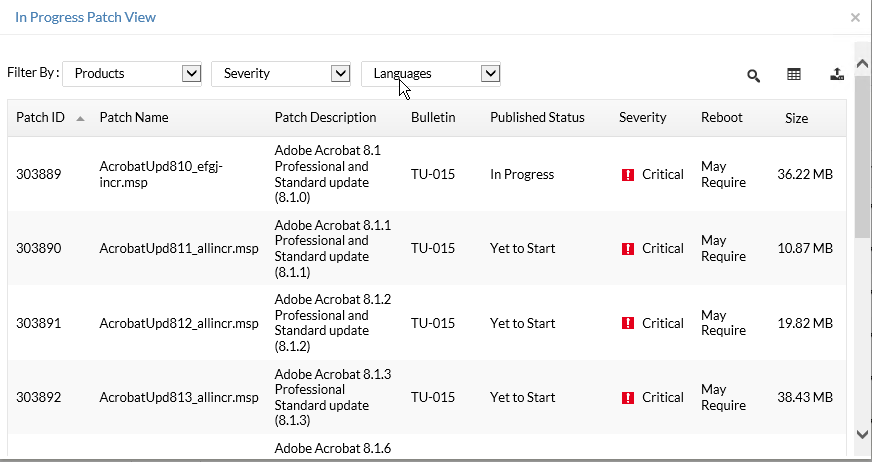Close the In Progress Patch View dialog
The height and width of the screenshot is (462, 872).
point(855,17)
